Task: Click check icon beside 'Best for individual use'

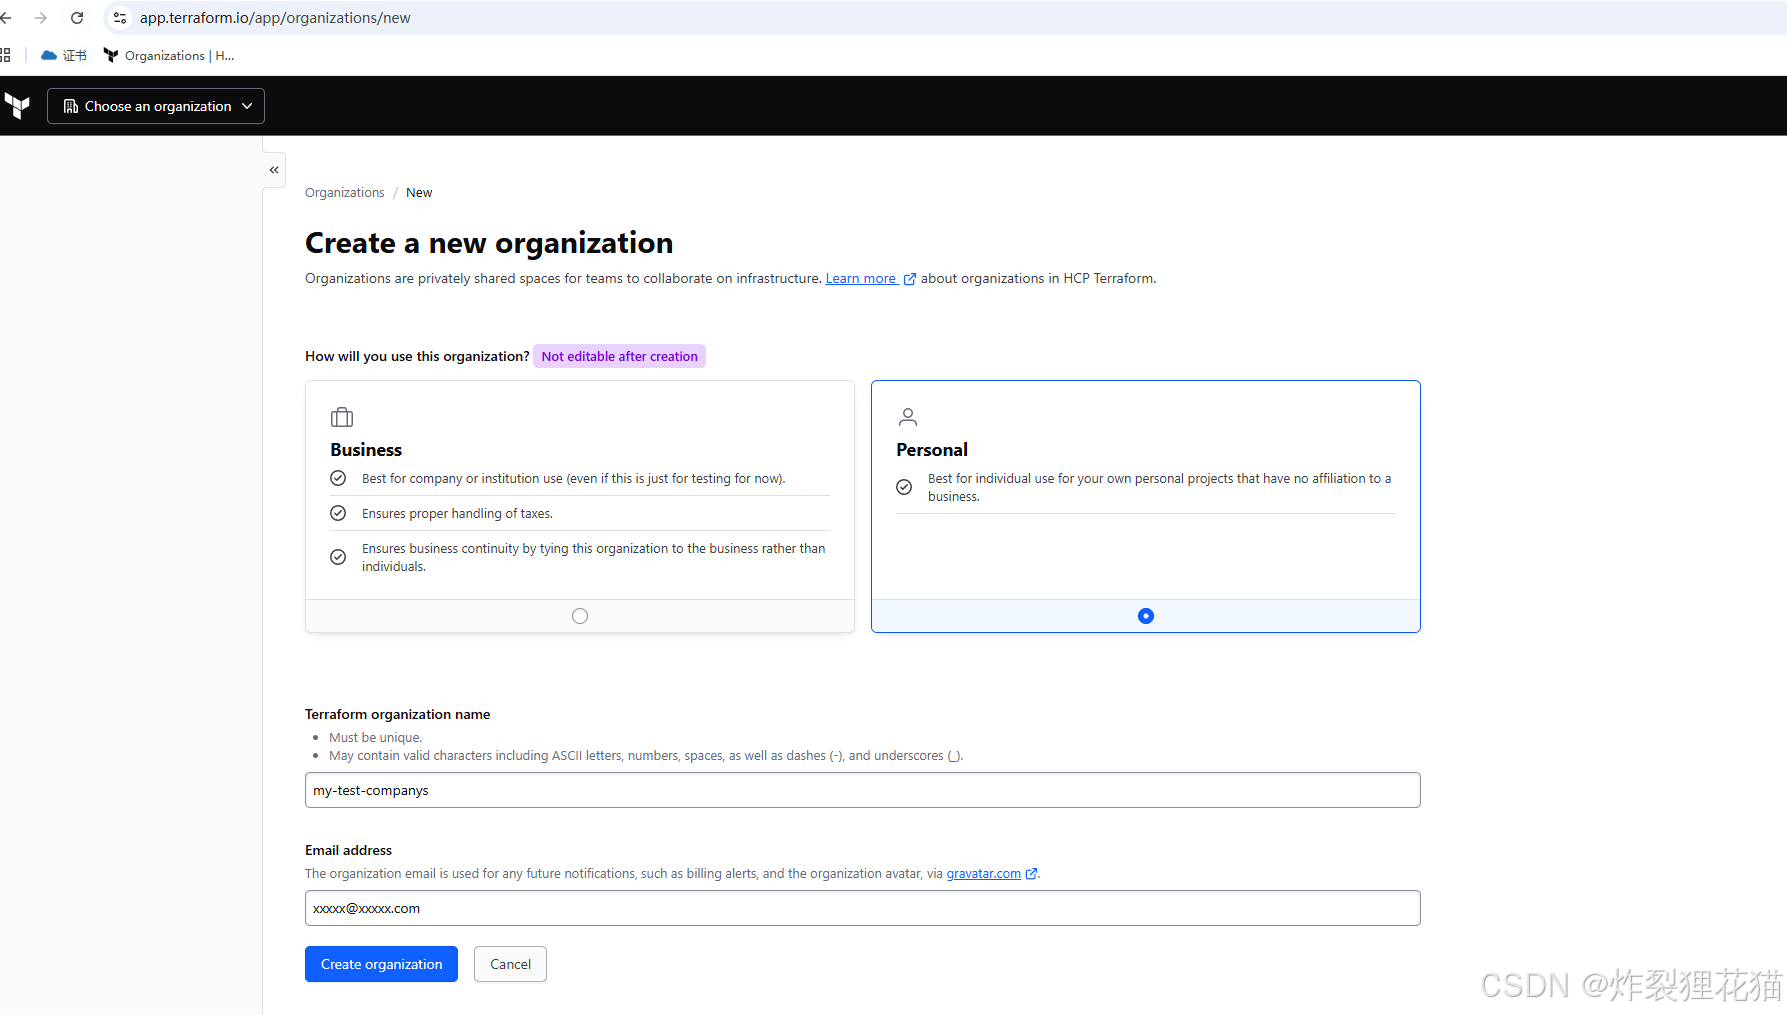Action: [904, 487]
